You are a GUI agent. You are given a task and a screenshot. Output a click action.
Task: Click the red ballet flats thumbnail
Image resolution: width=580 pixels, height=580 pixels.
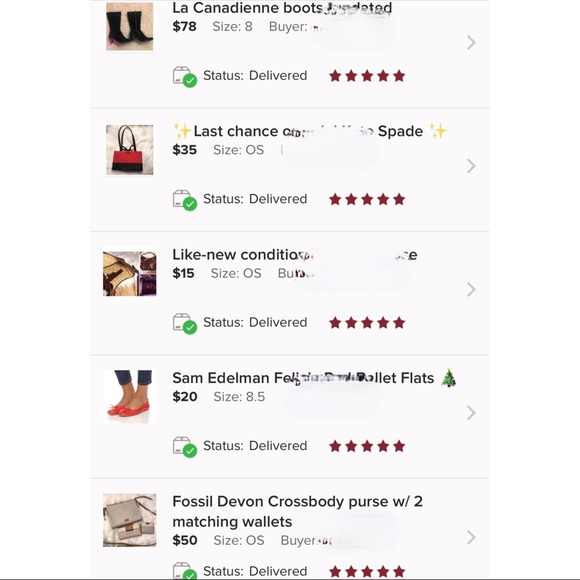(x=129, y=397)
